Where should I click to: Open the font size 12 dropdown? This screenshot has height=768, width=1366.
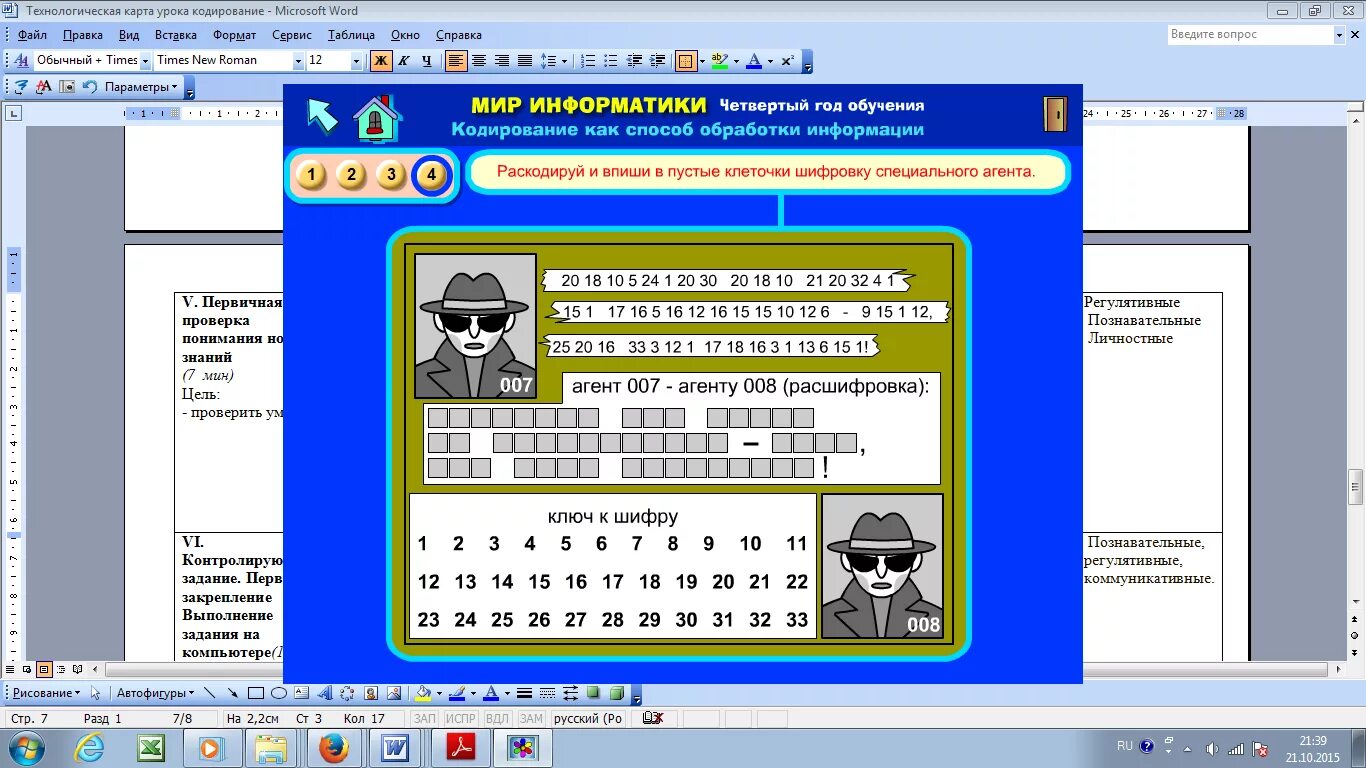click(x=357, y=61)
